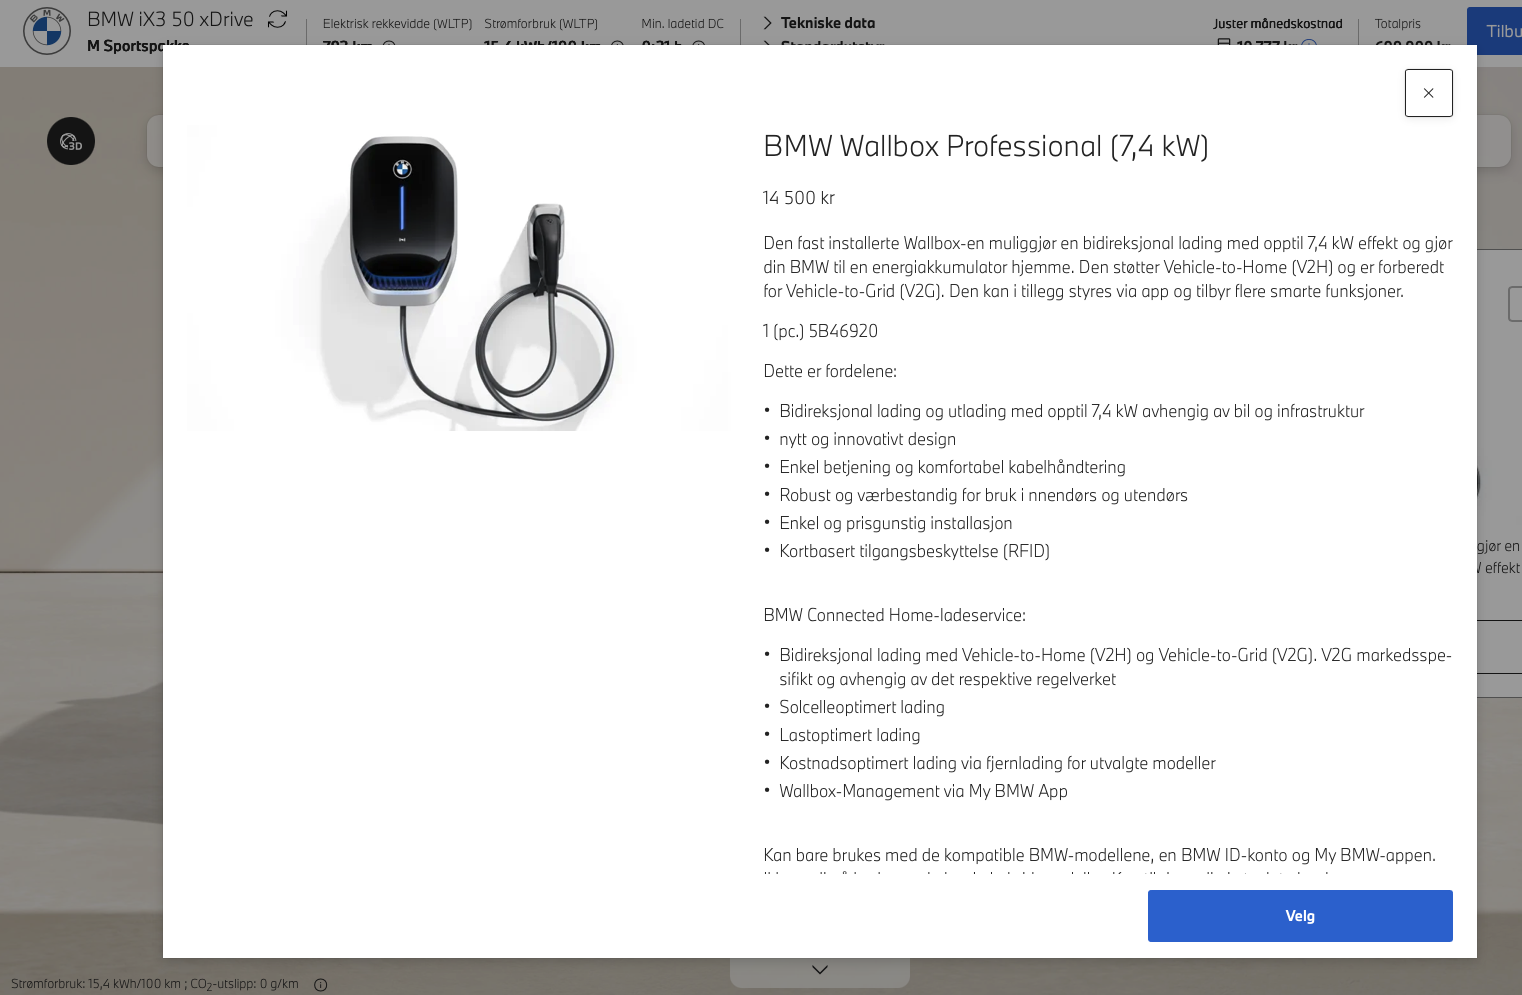Click the BMW iX3 50 xDrive title
The width and height of the screenshot is (1522, 995).
pyautogui.click(x=170, y=19)
